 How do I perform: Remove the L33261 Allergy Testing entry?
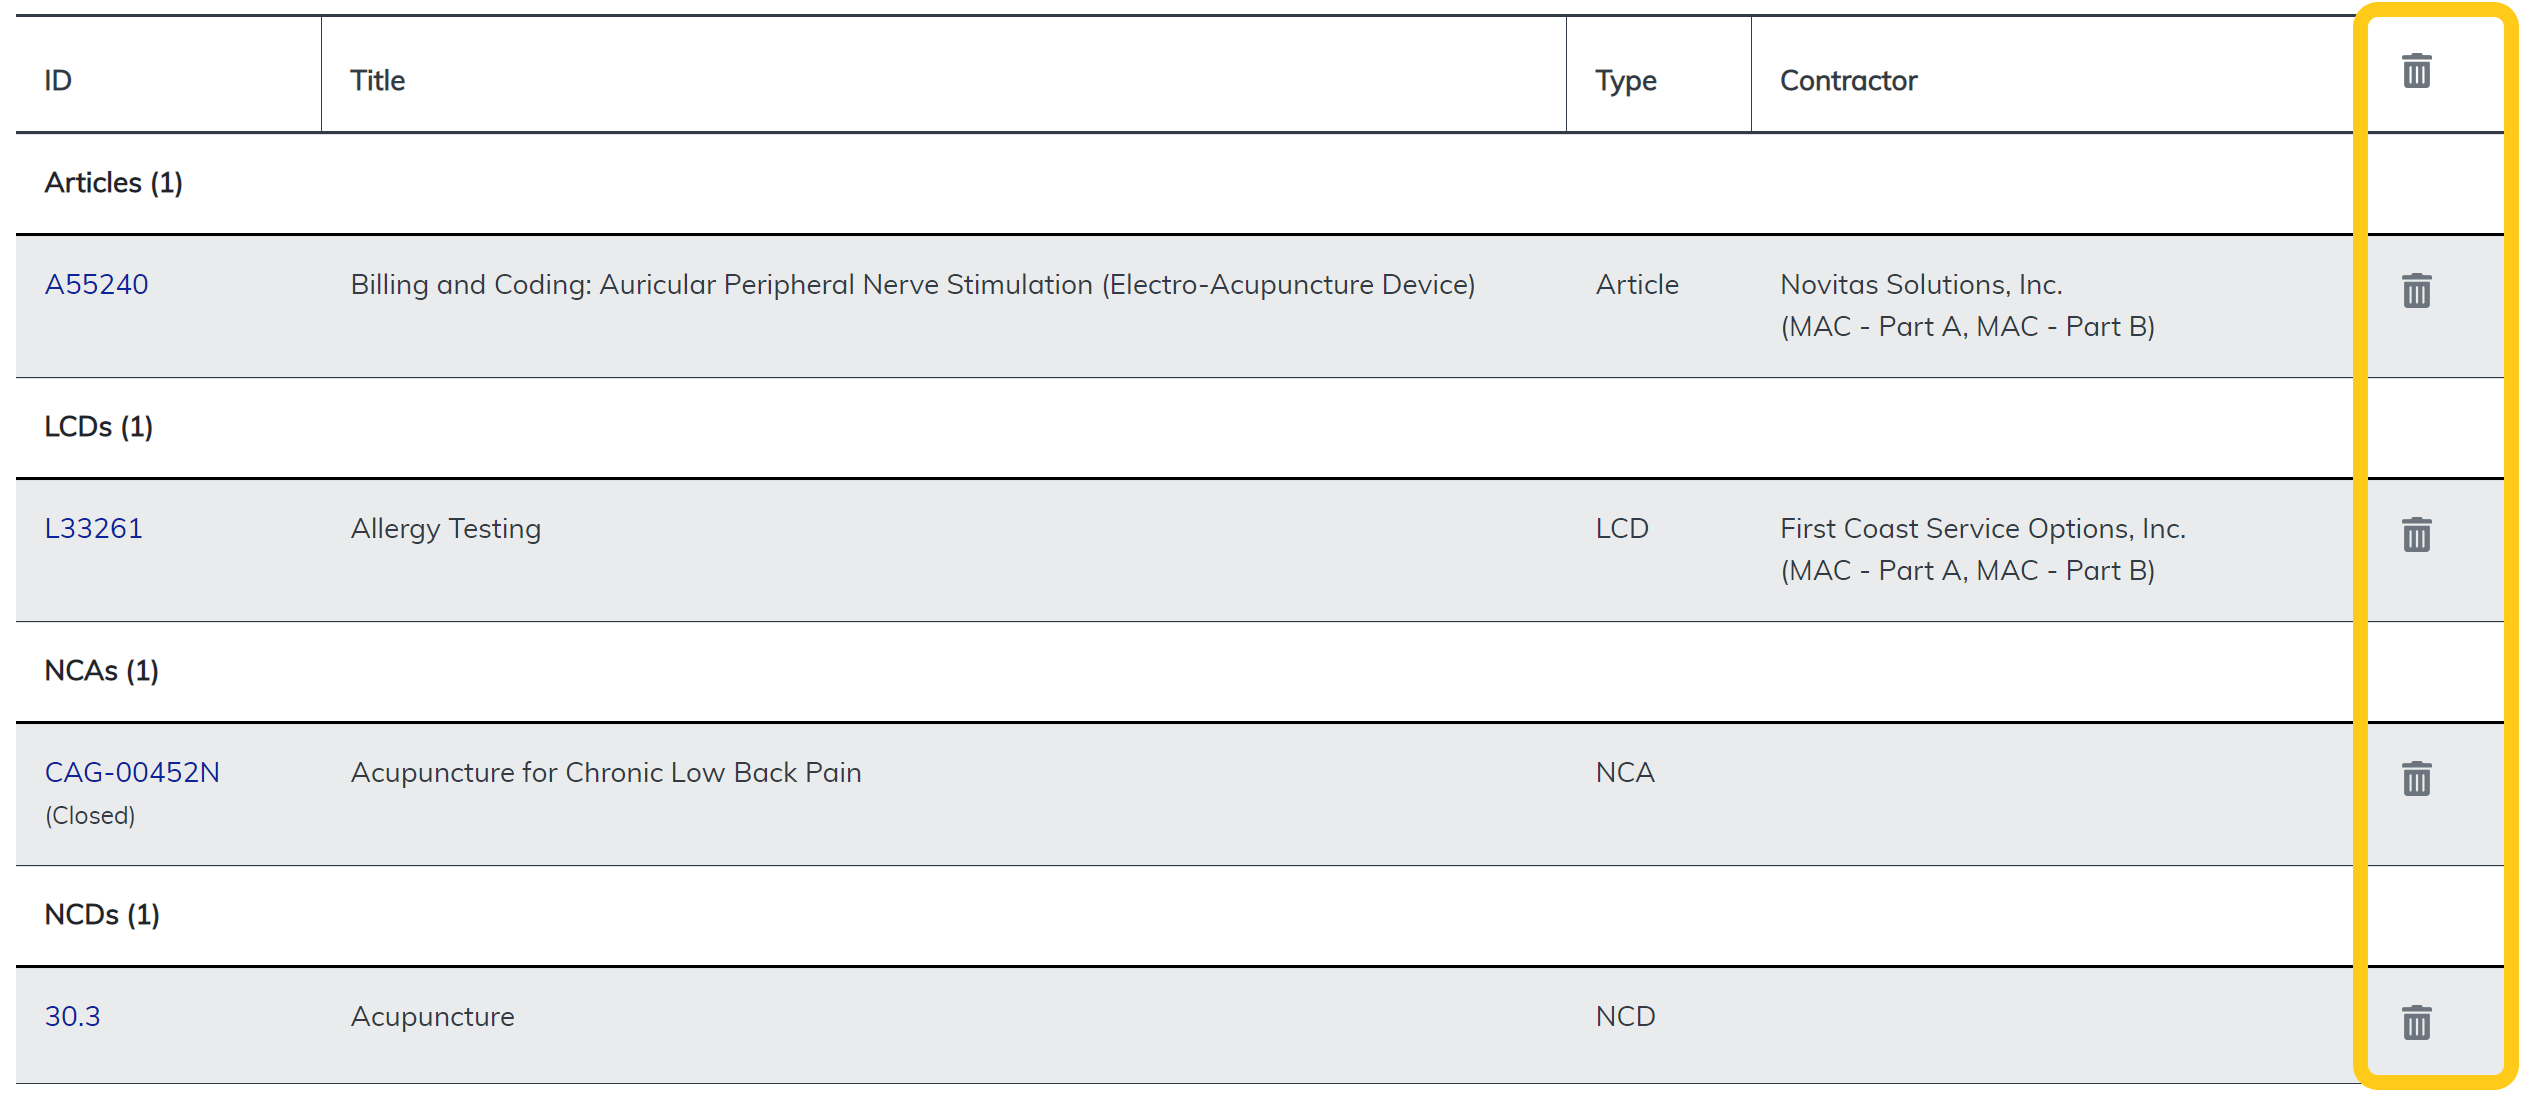(2416, 535)
